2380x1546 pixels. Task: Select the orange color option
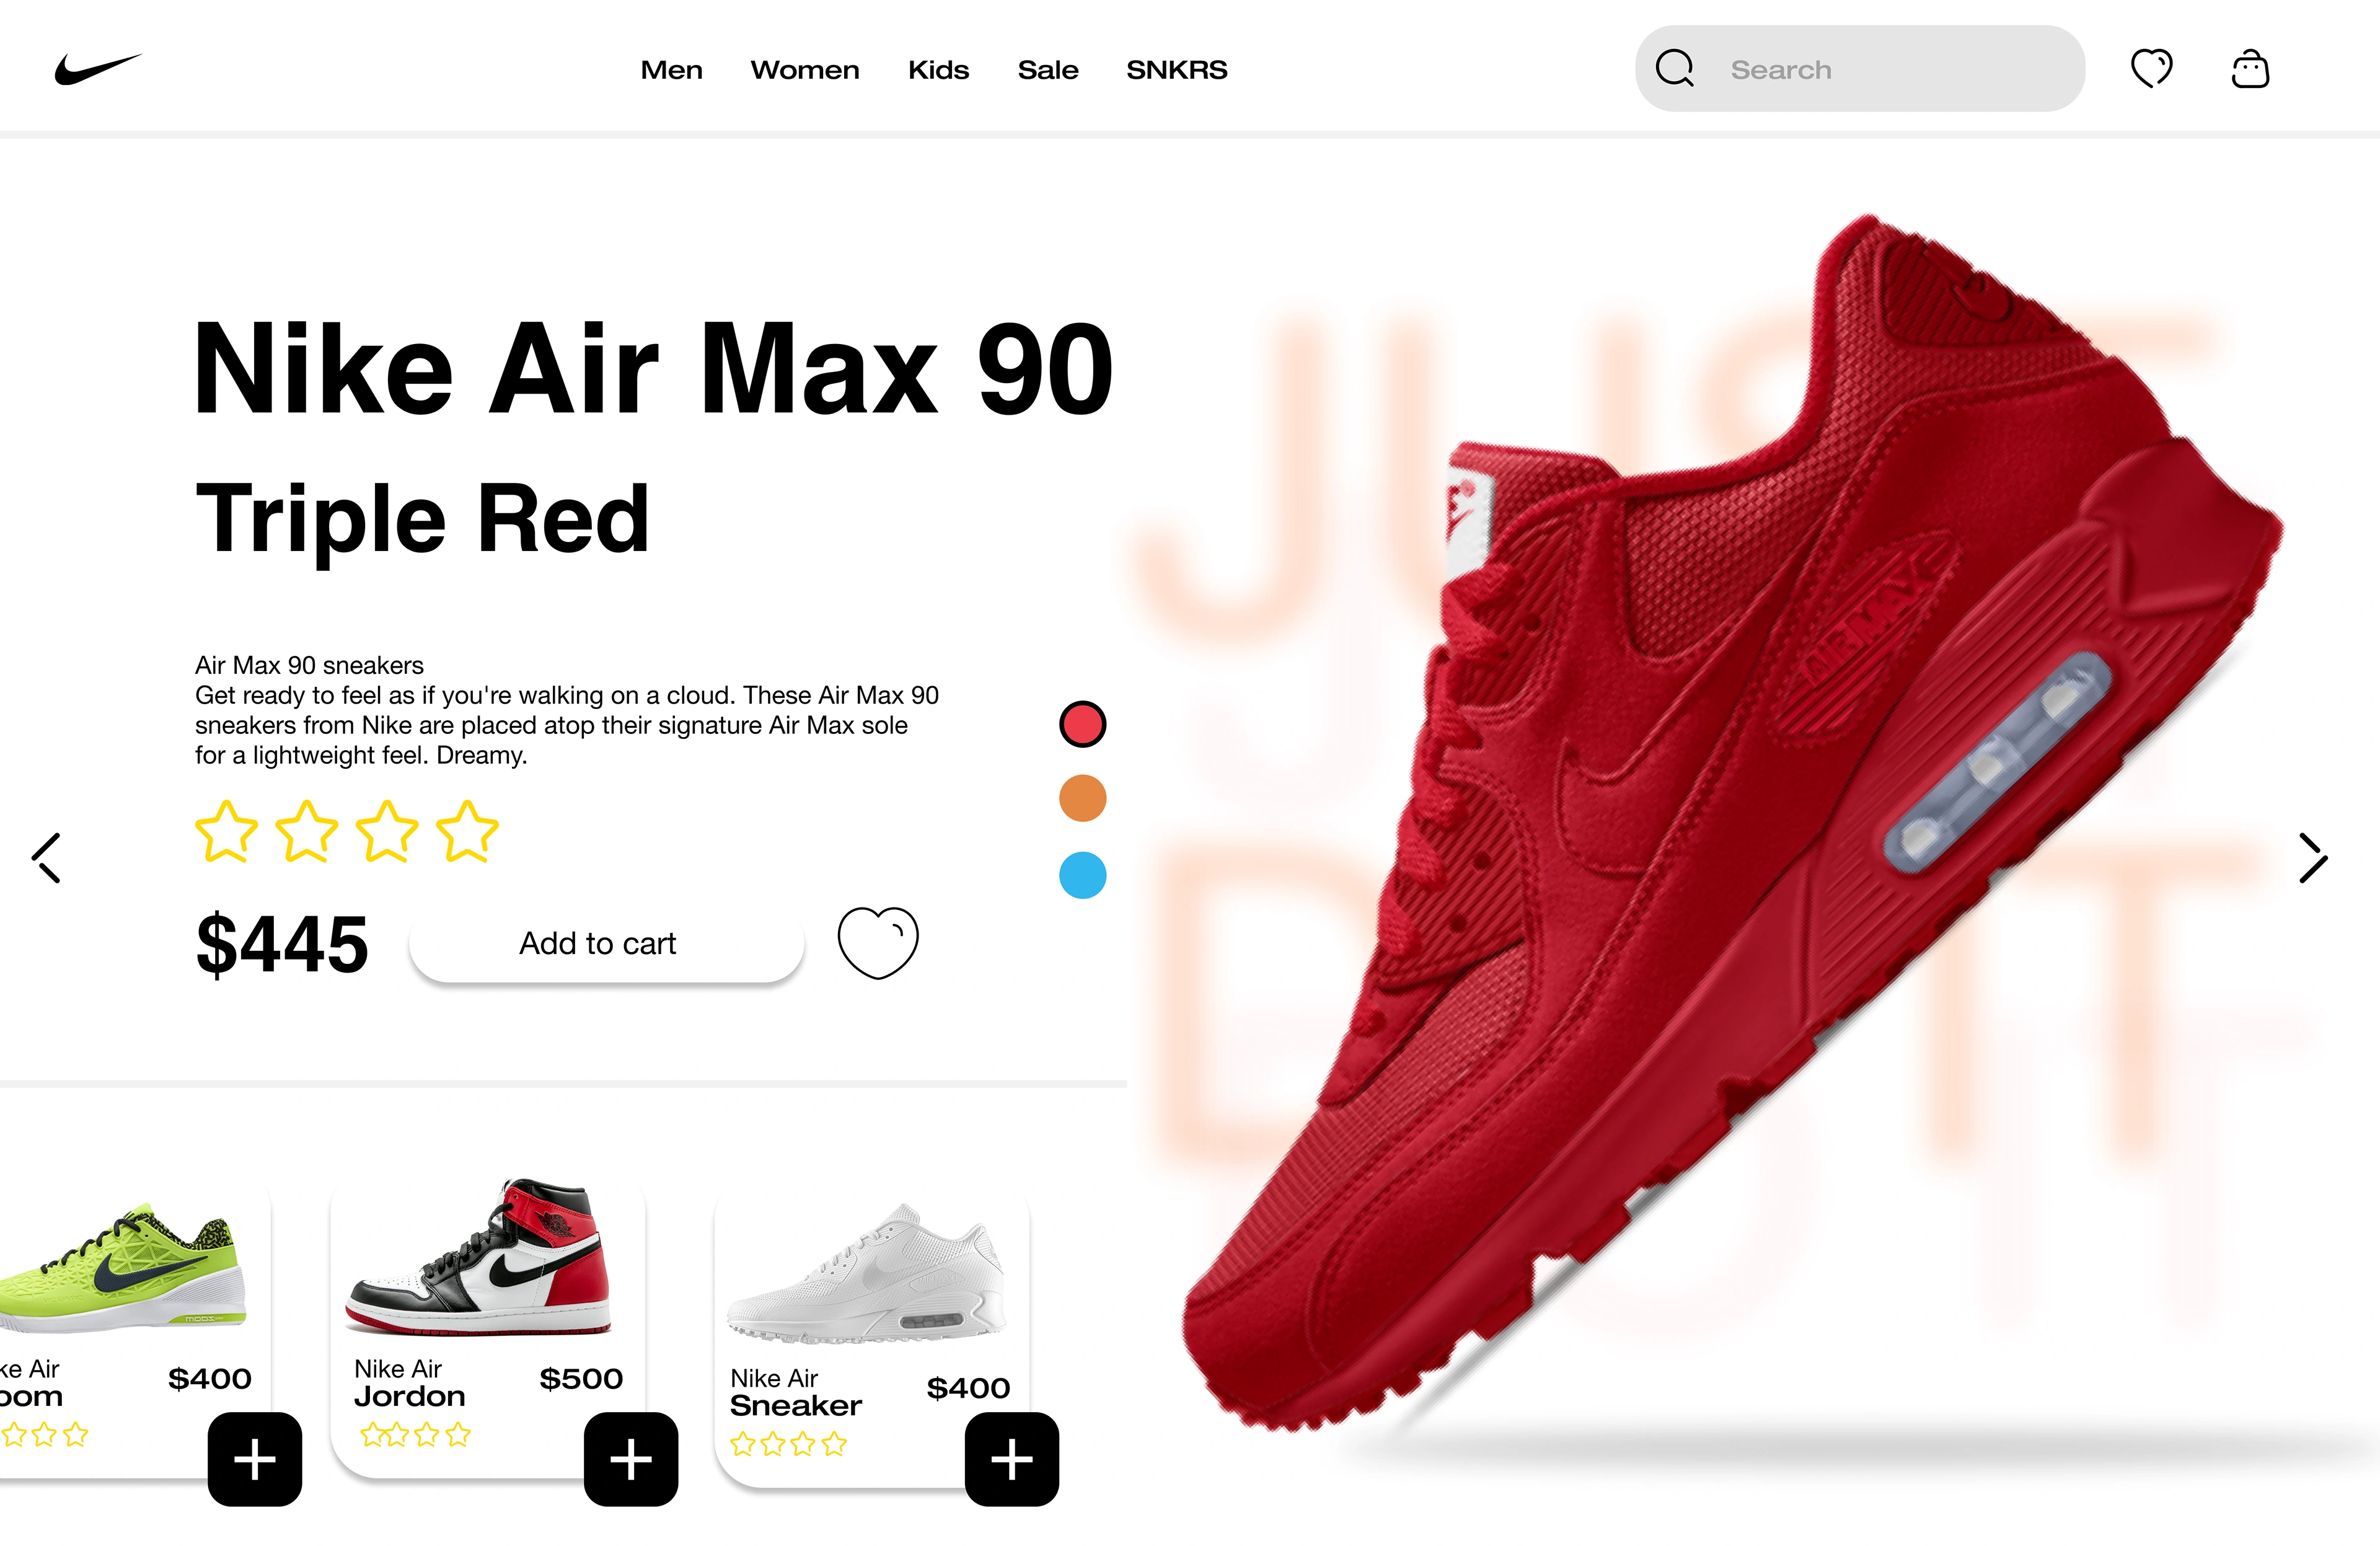(x=1083, y=798)
